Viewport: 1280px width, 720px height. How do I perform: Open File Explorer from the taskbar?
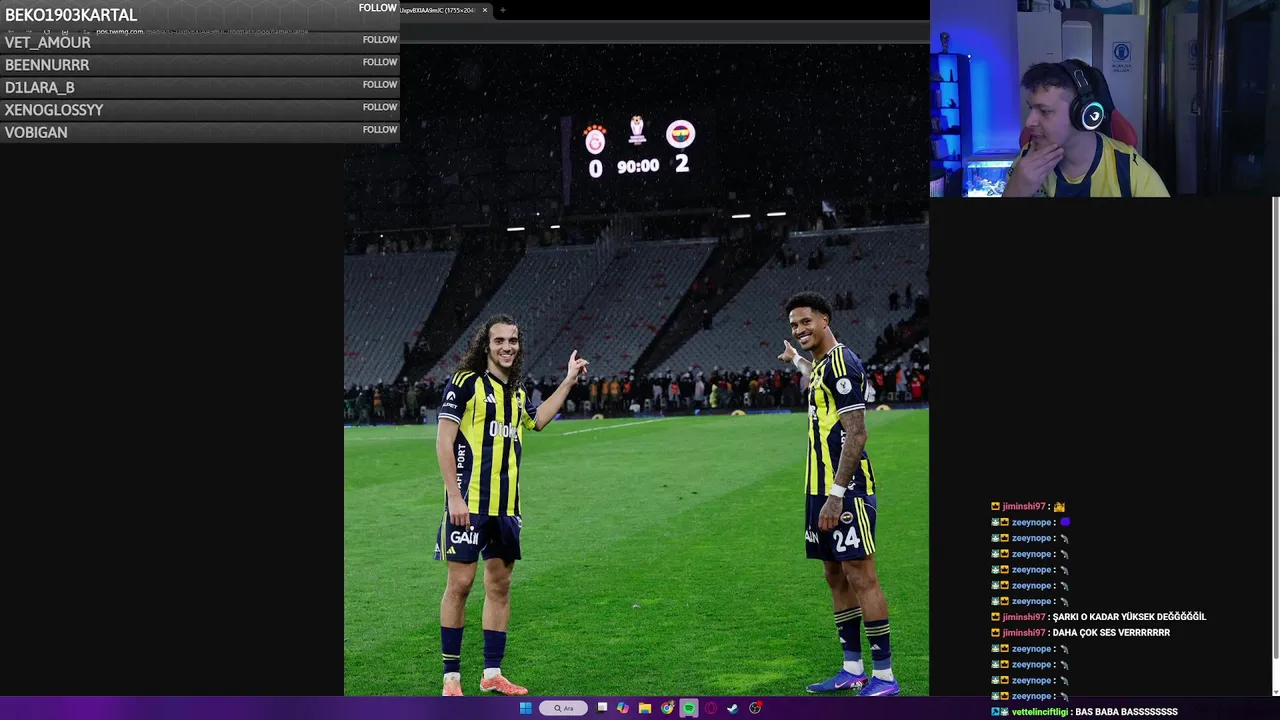click(645, 708)
